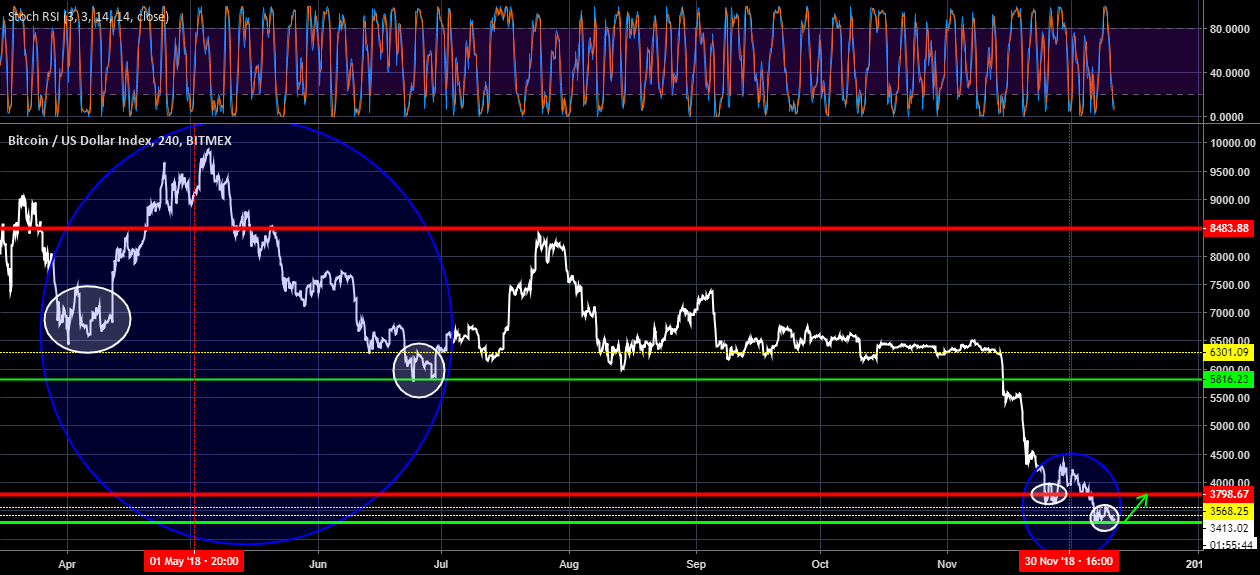Select the 01 May '18 20:00 date marker
The image size is (1260, 575).
195,562
